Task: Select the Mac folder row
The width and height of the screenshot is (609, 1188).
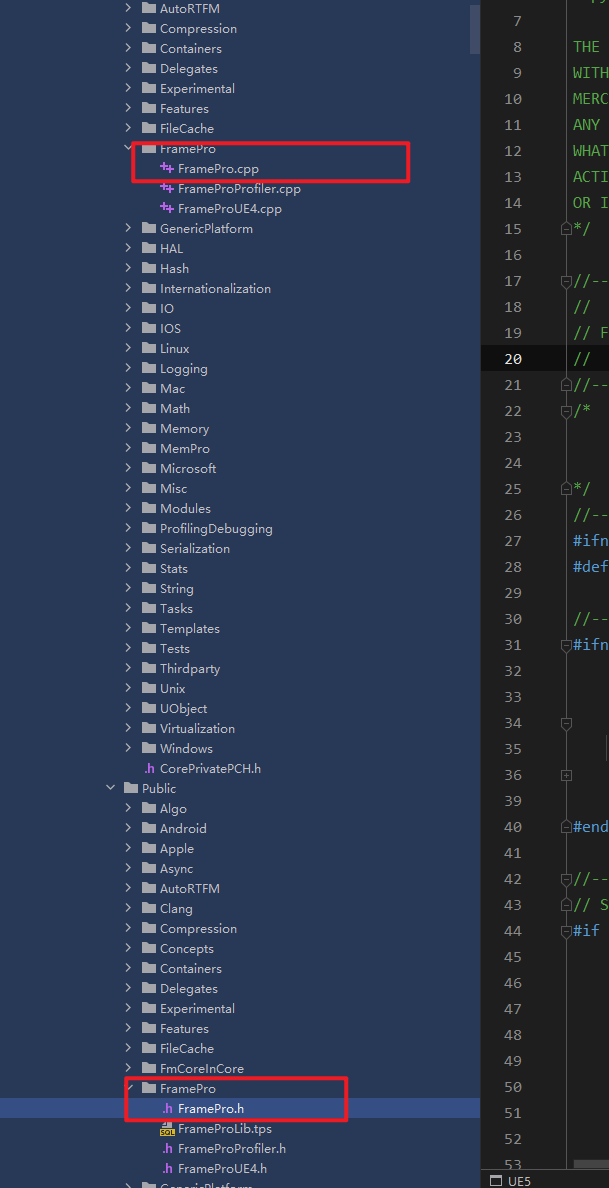Action: pyautogui.click(x=240, y=389)
